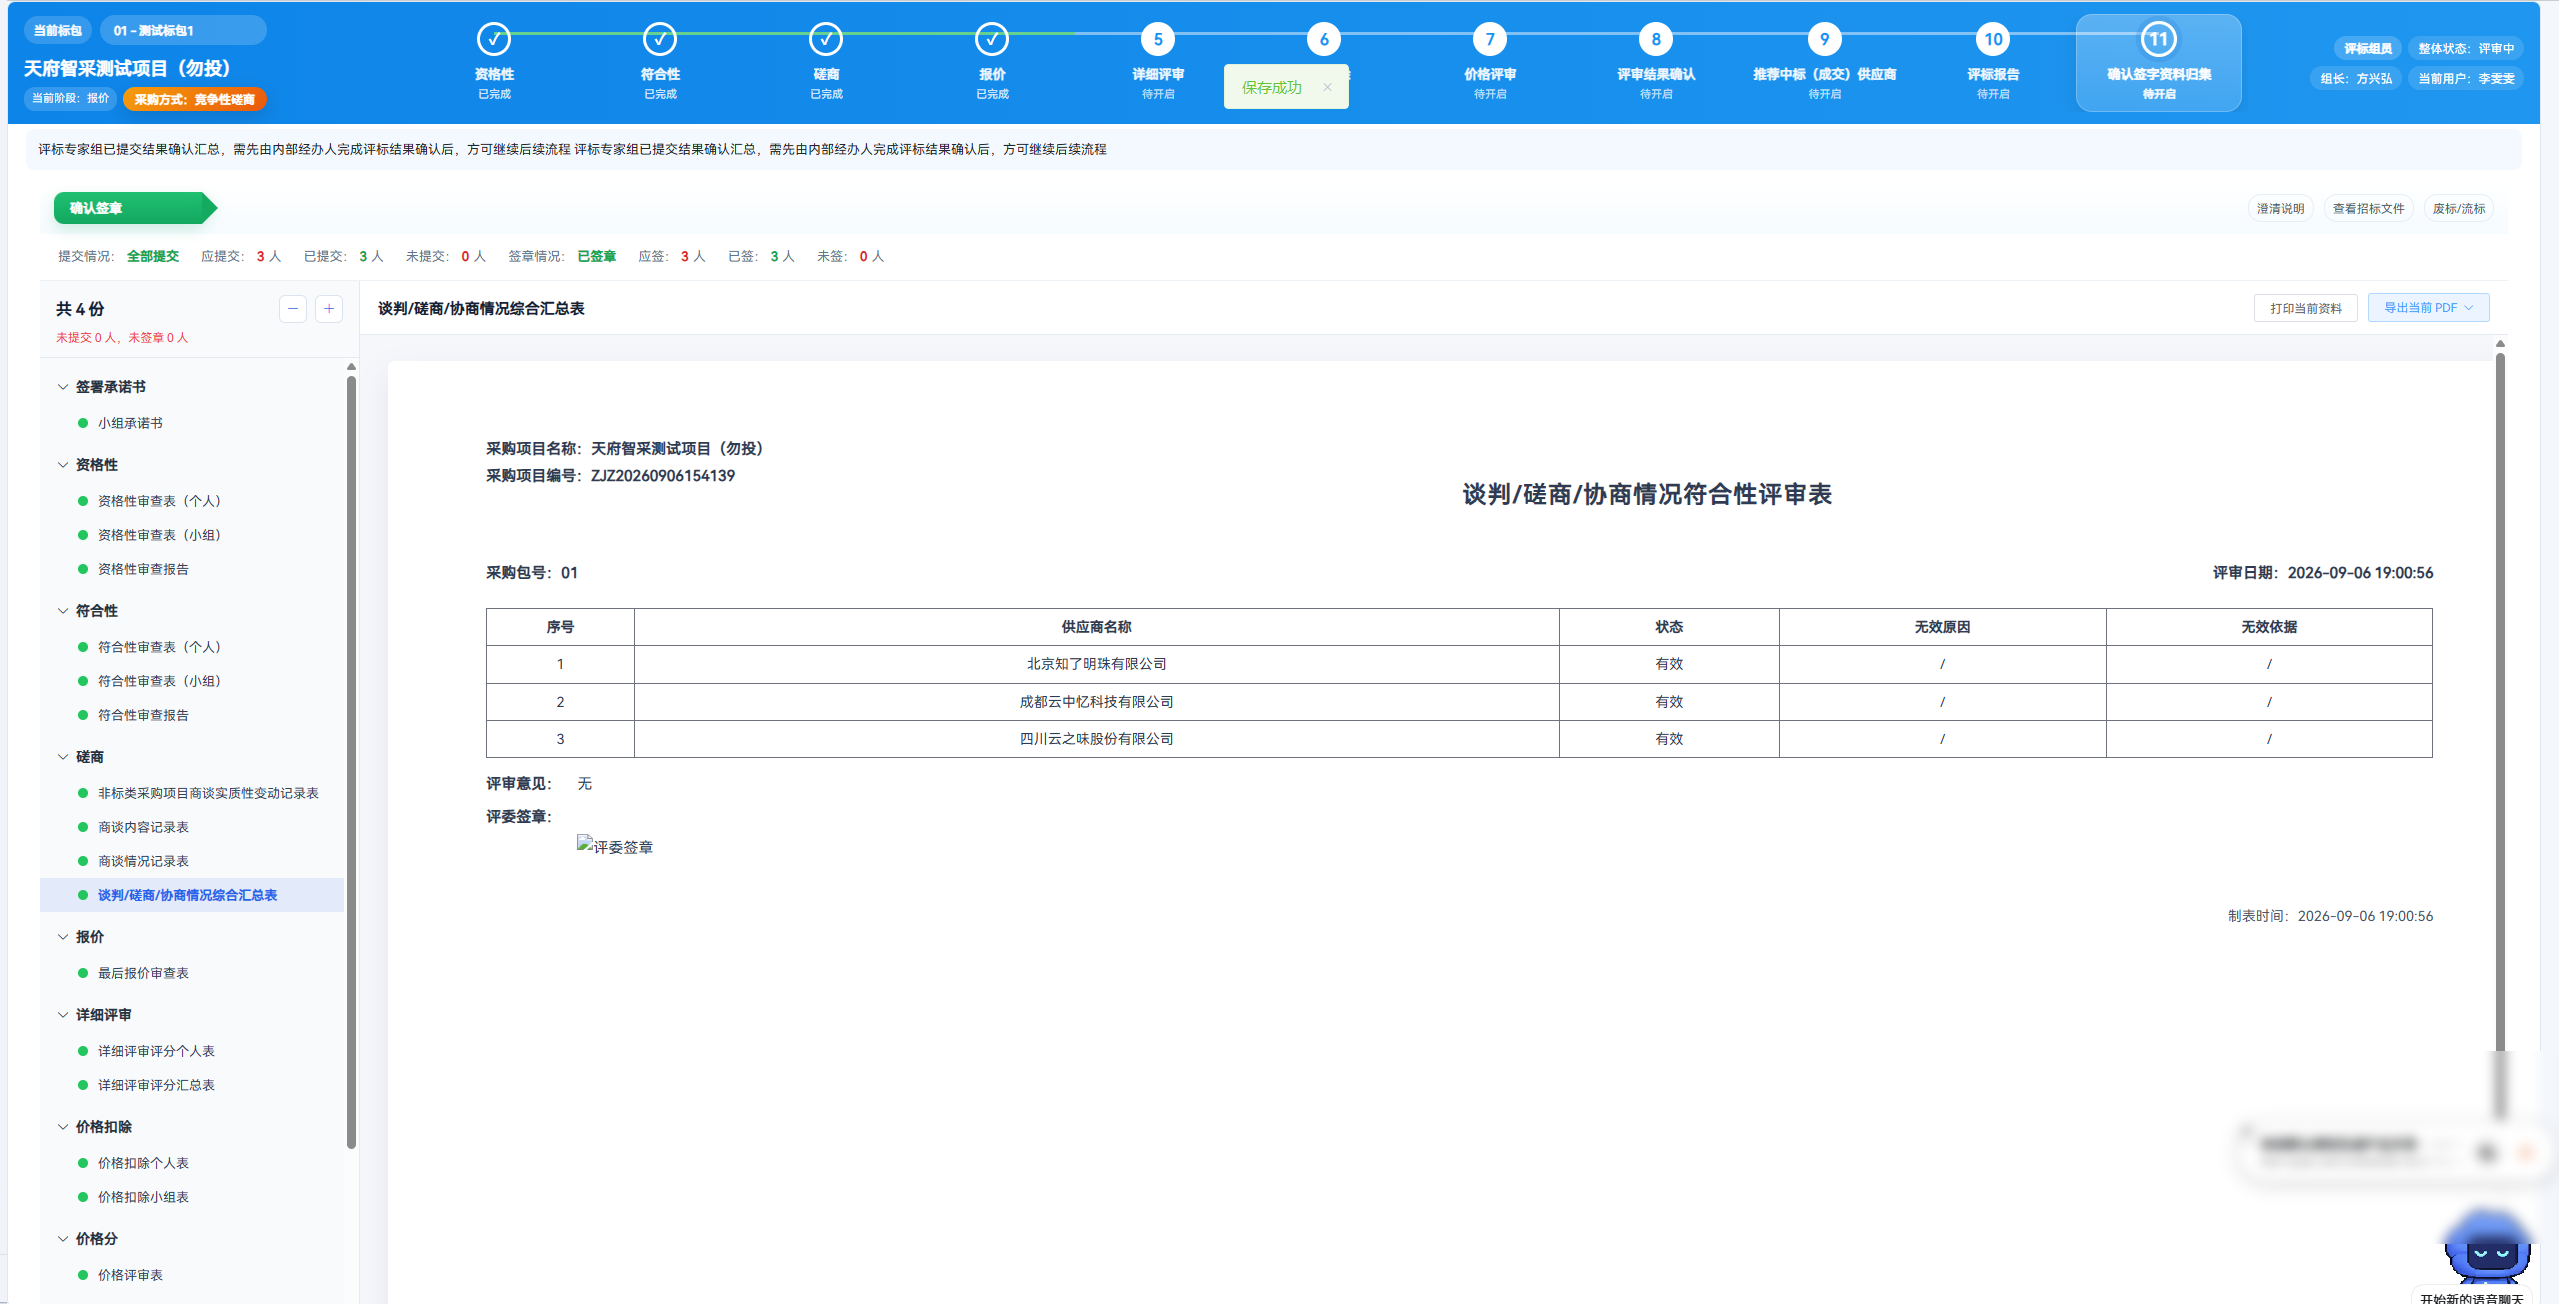Viewport: 2559px width, 1304px height.
Task: Click the step 7 价格评审 circle
Action: click(x=1490, y=40)
